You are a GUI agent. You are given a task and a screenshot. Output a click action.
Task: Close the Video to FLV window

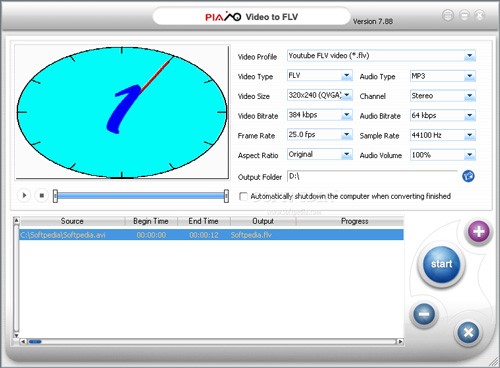coord(479,15)
